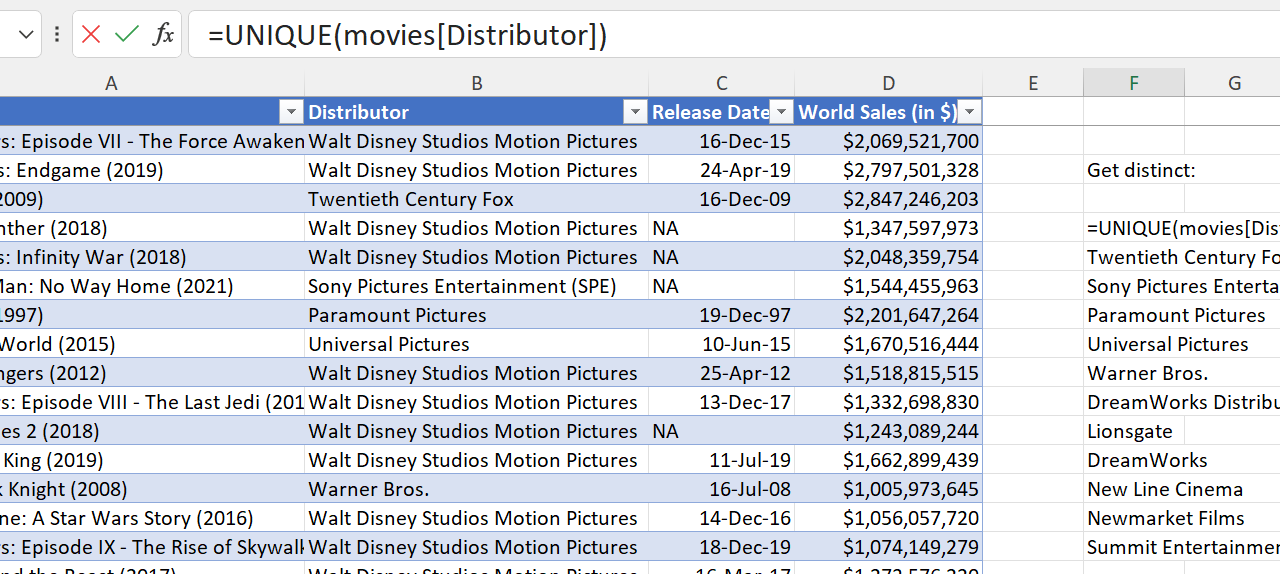Click the vertical dots handle beside the Name Box
The image size is (1280, 574).
point(57,35)
